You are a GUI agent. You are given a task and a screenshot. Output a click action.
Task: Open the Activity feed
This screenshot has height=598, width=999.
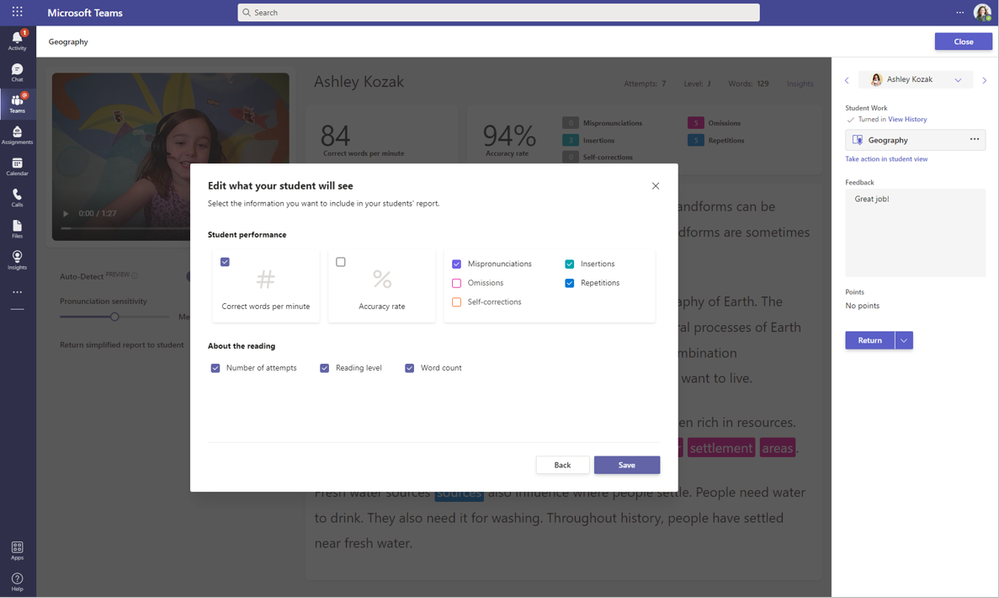click(17, 41)
